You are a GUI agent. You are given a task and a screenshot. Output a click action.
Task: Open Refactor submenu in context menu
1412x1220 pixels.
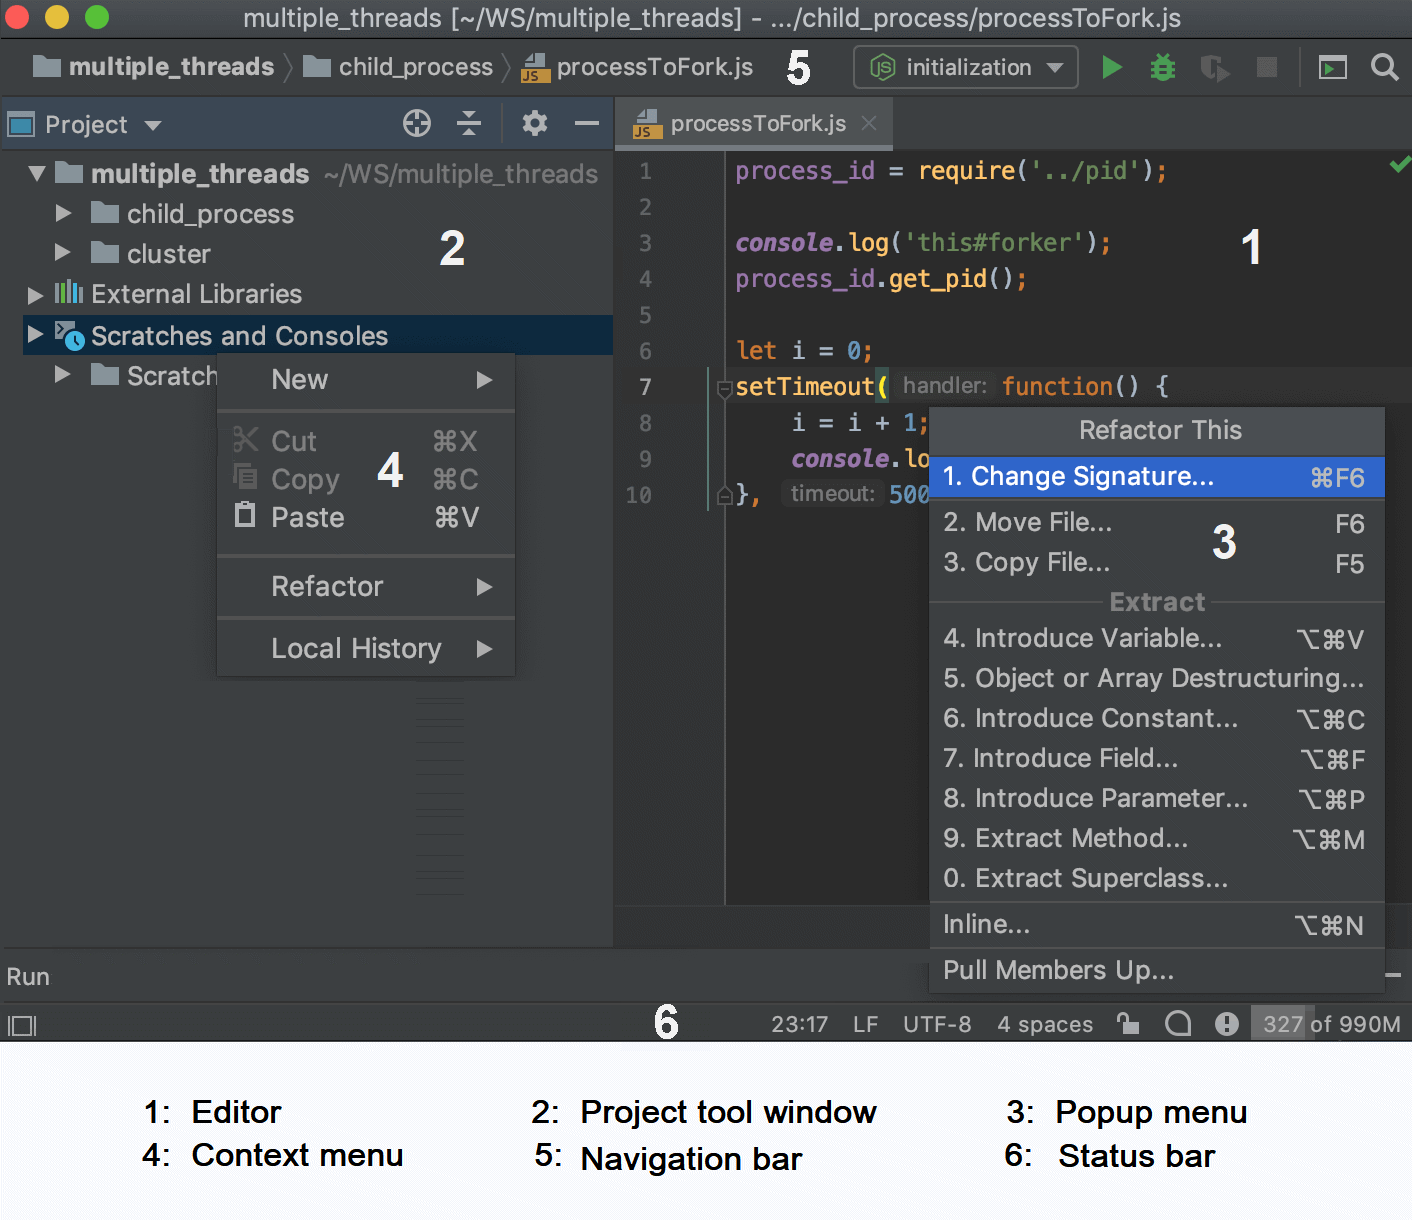pyautogui.click(x=366, y=586)
